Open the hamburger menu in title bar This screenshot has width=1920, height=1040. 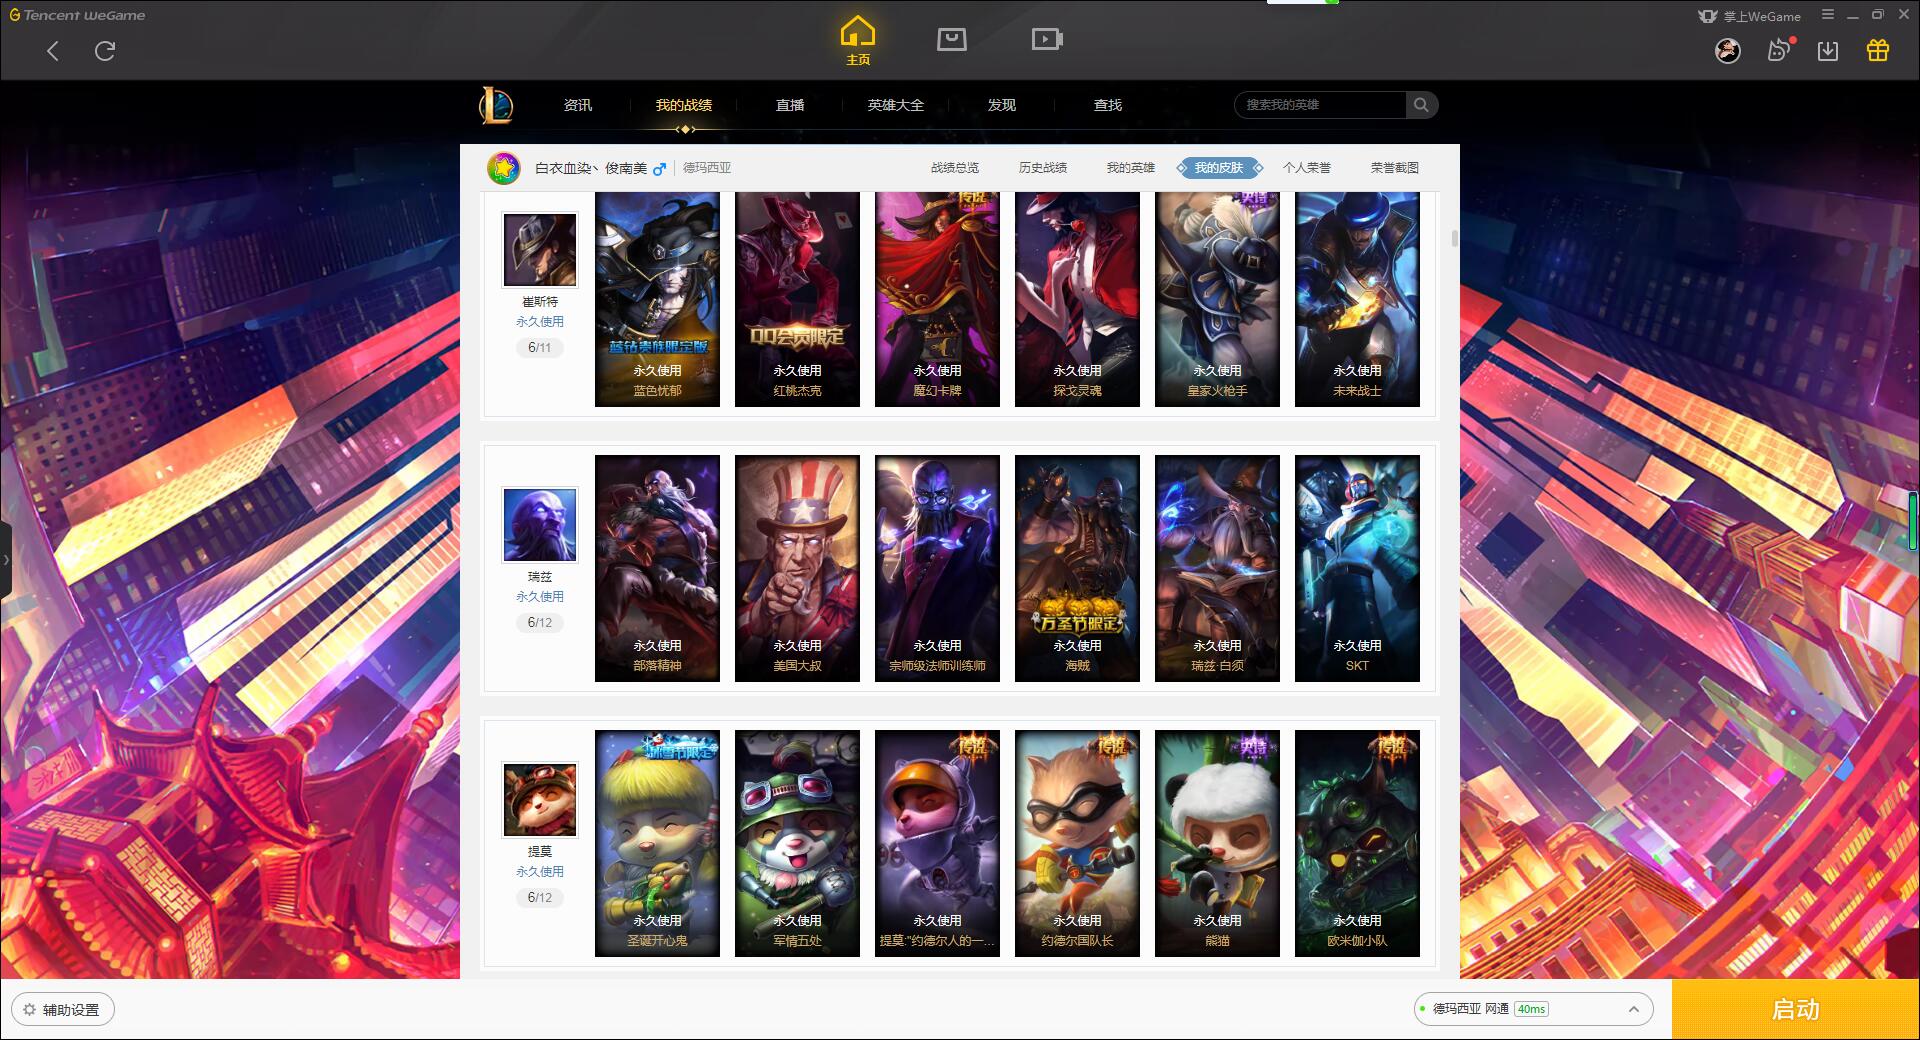click(x=1828, y=15)
